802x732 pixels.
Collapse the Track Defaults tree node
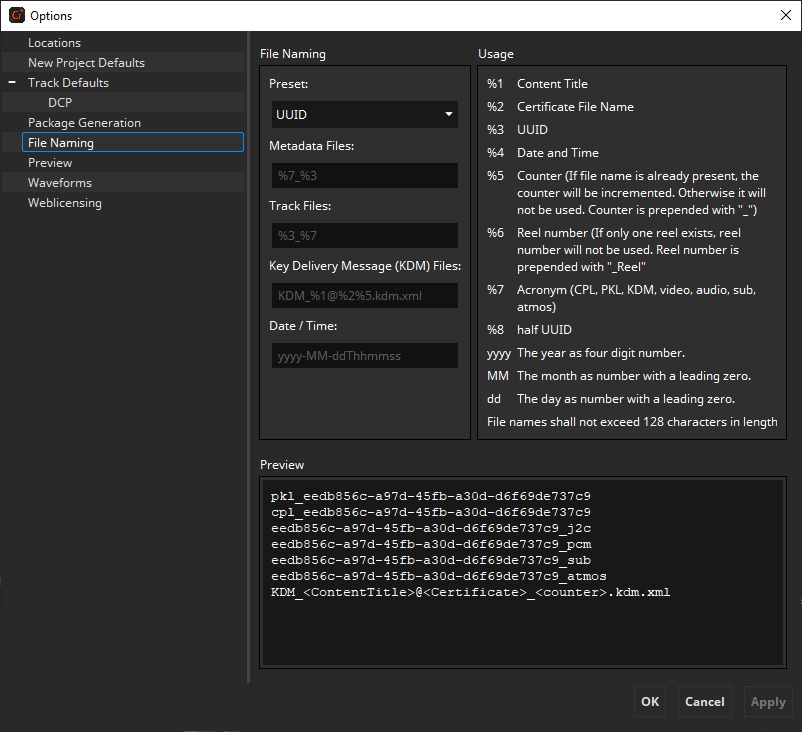[x=12, y=83]
